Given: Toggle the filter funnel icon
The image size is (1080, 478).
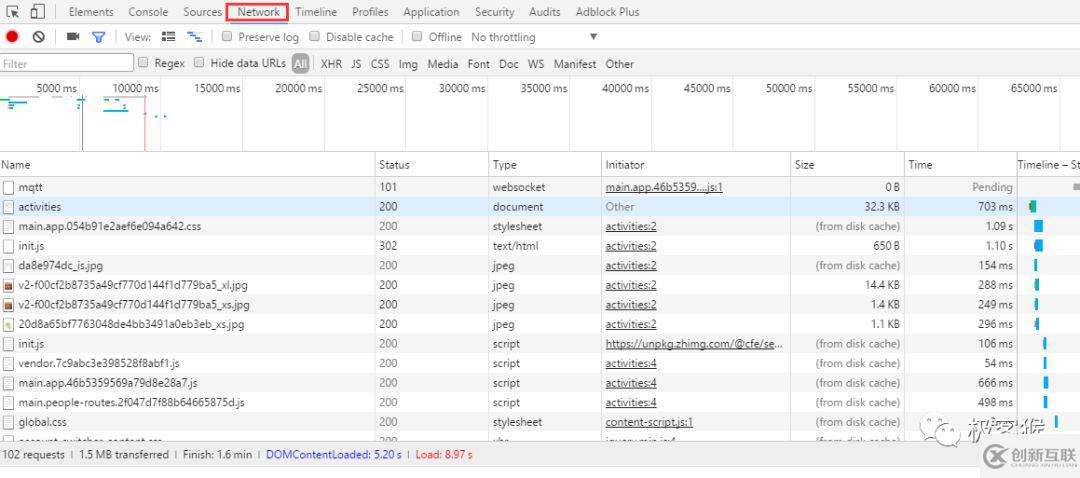Looking at the screenshot, I should [x=98, y=37].
